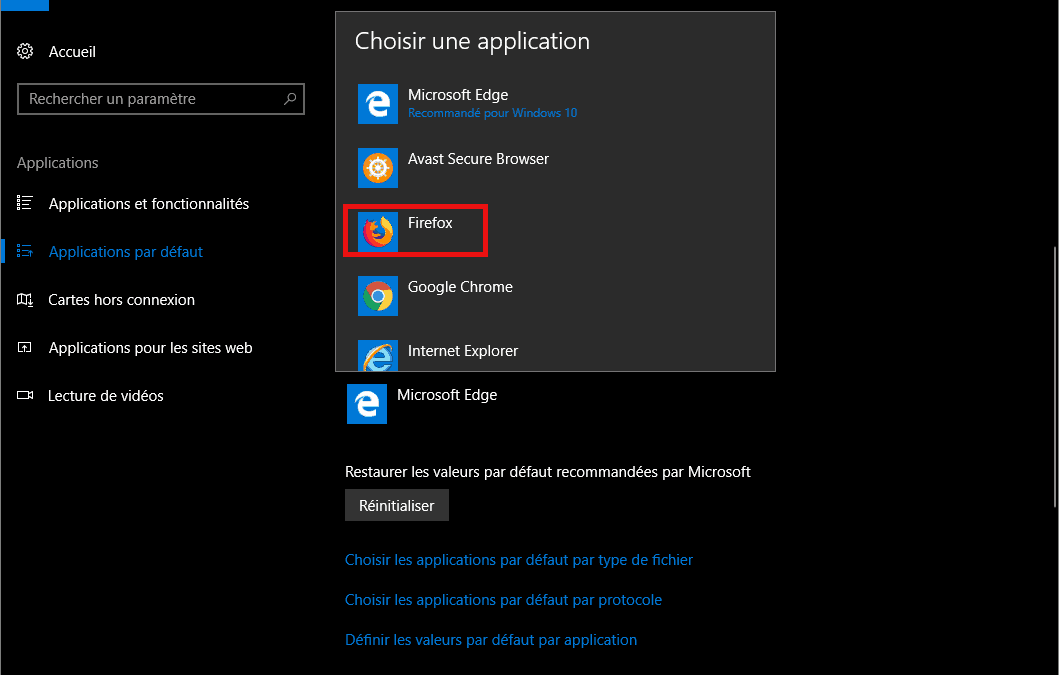Click the 'Recommandé pour Windows 10' subtitle
This screenshot has width=1059, height=675.
pos(492,113)
